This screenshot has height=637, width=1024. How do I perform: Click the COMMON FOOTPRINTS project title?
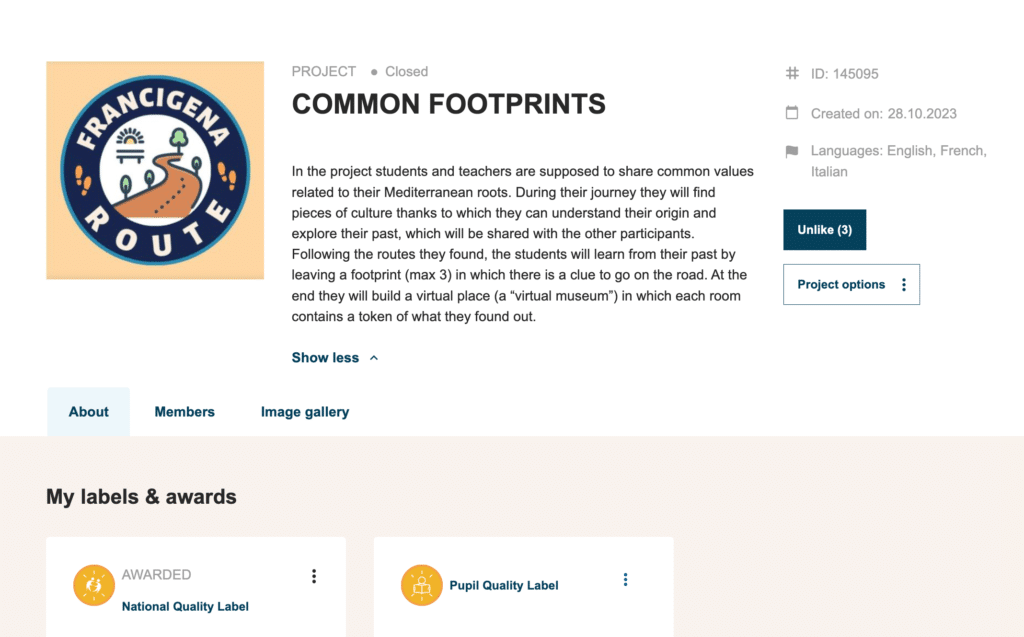pyautogui.click(x=448, y=103)
